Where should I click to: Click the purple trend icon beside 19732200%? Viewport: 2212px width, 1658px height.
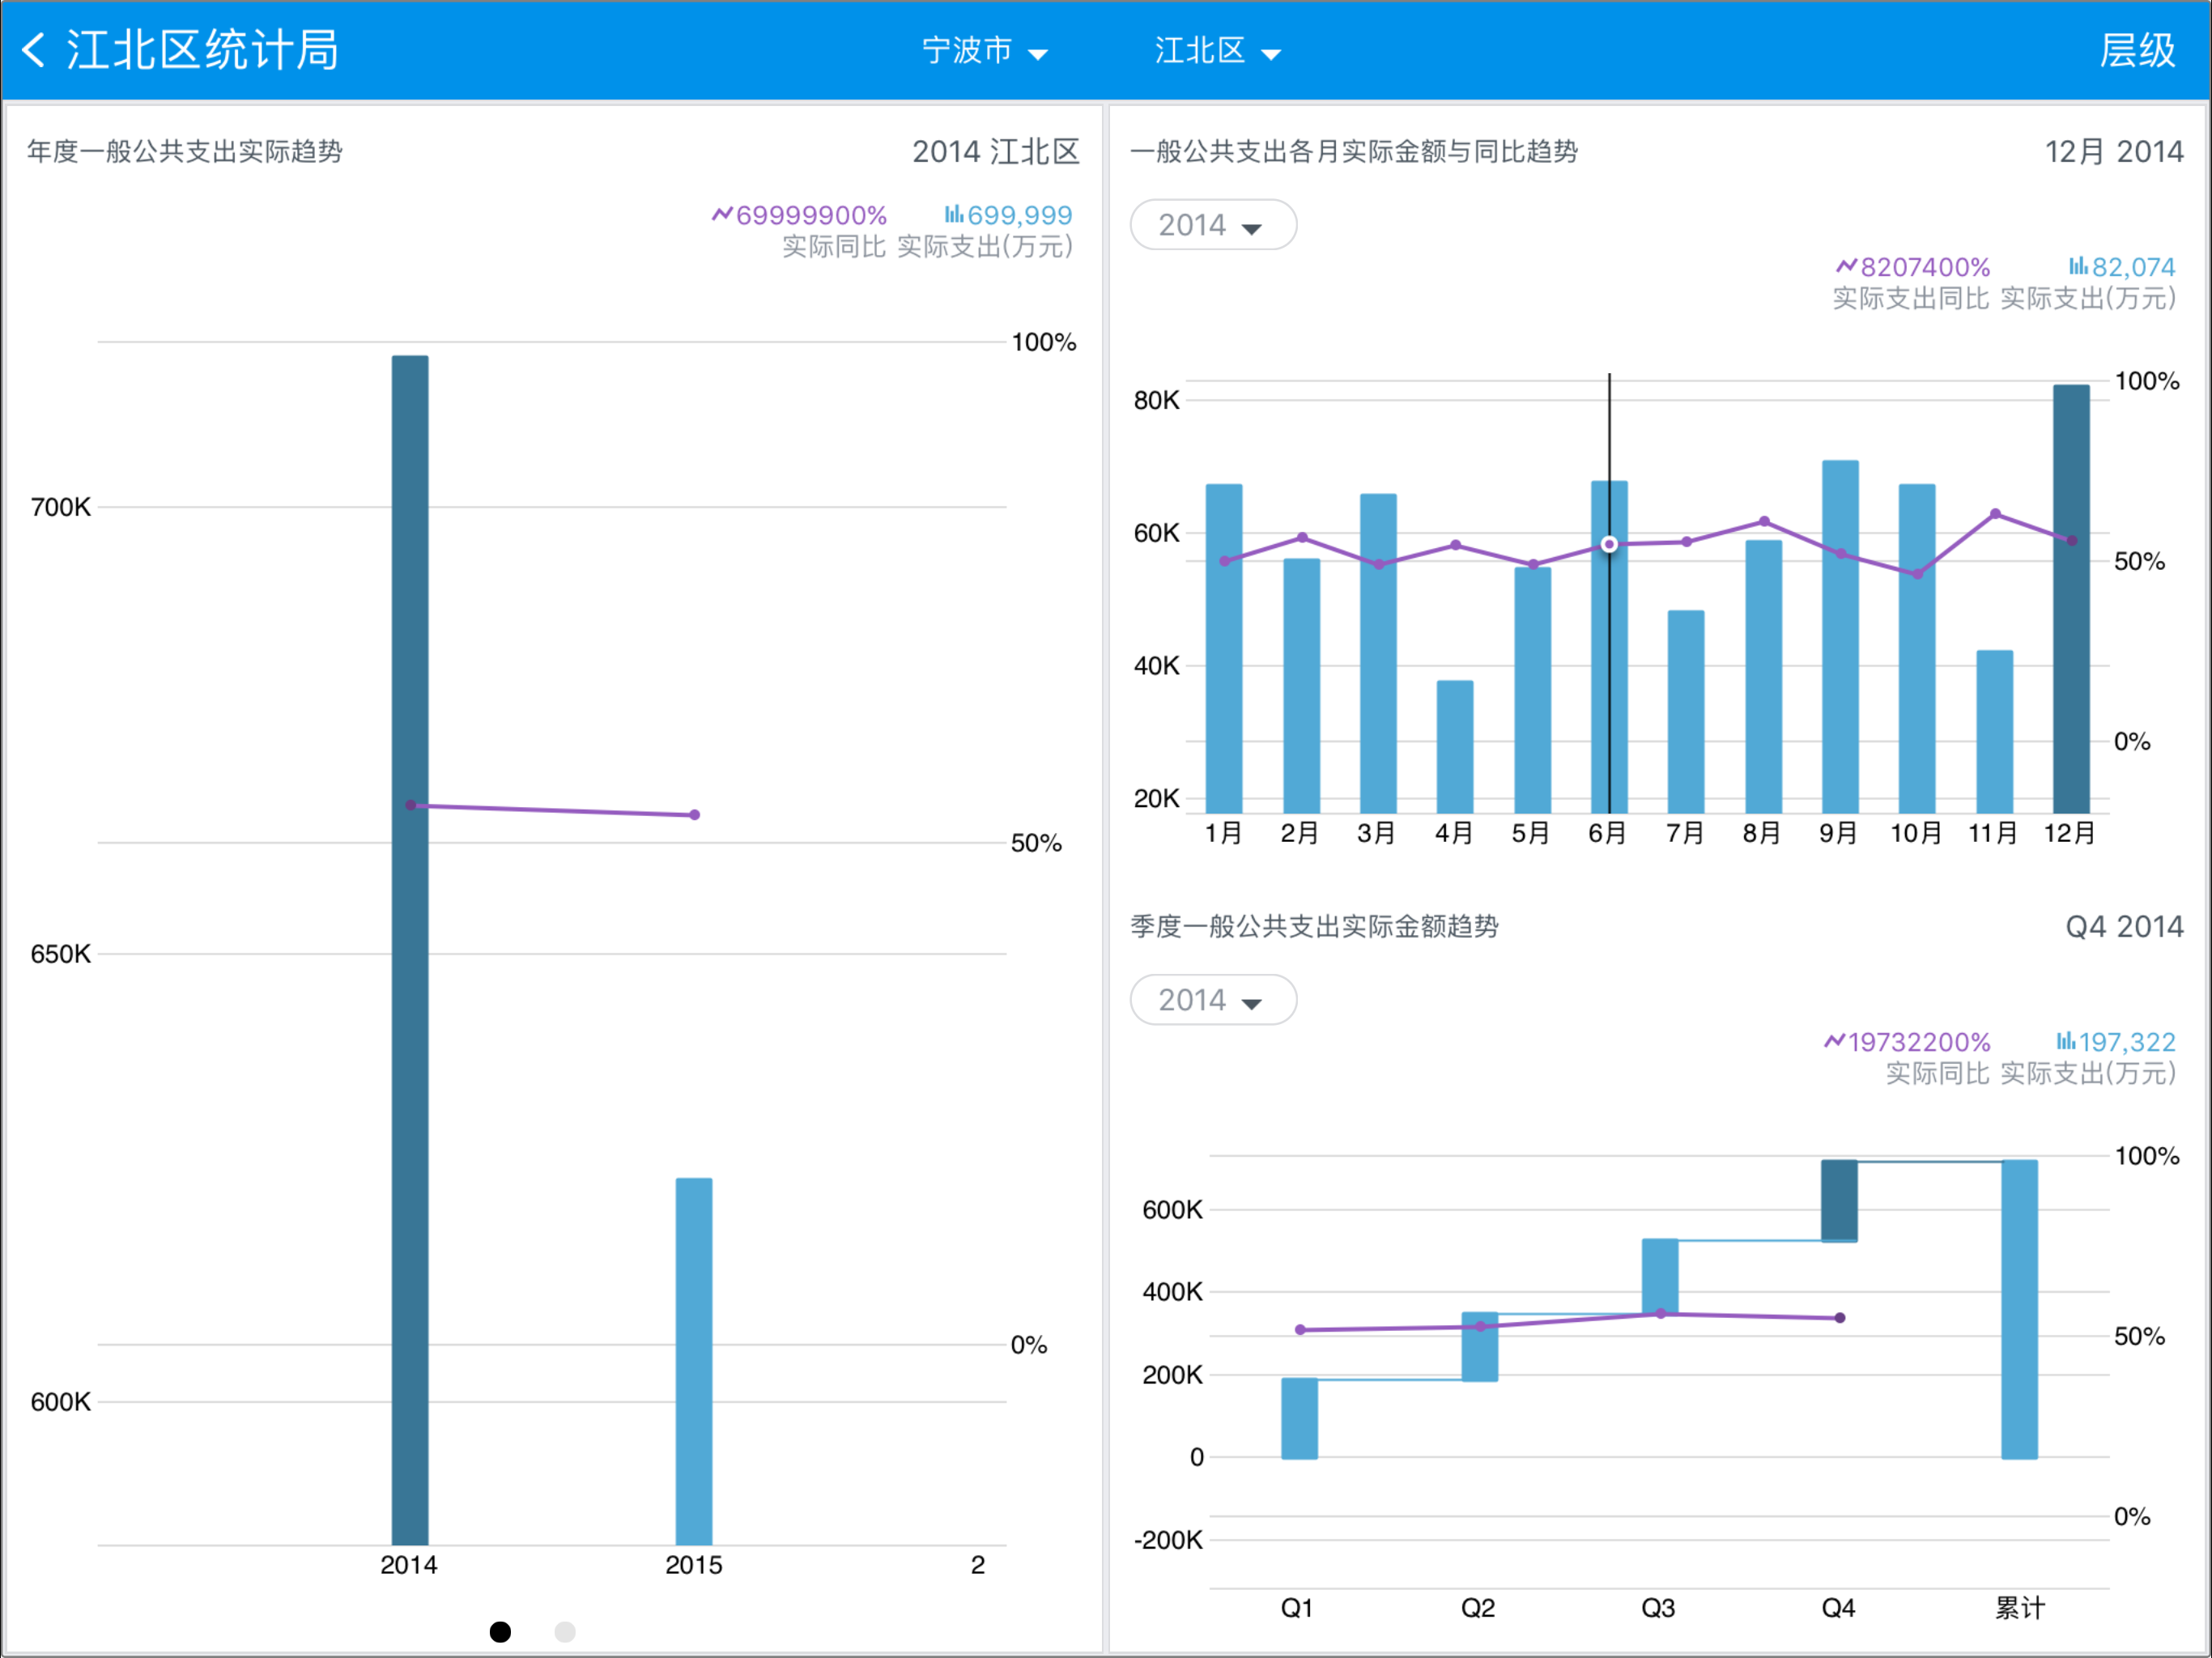(x=1834, y=1041)
